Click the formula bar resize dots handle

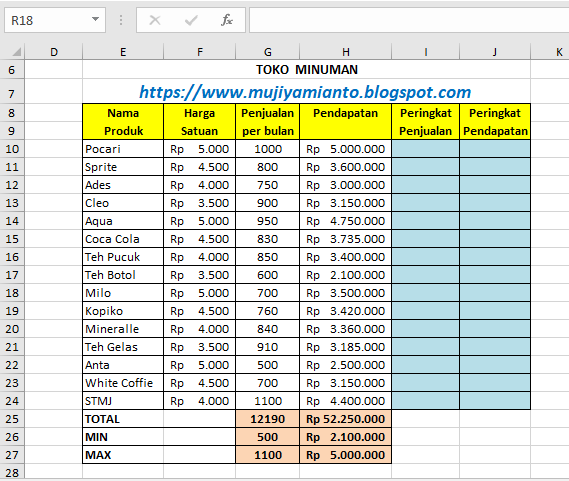coord(121,20)
